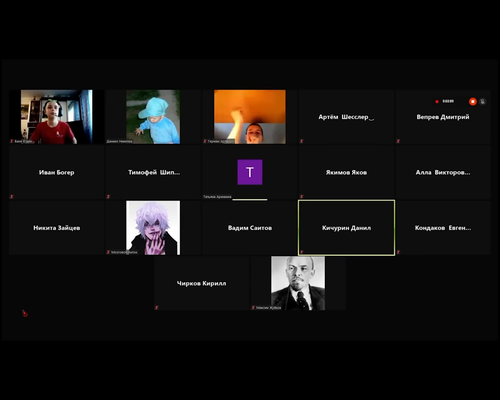The image size is (500, 400).
Task: Click the name Иван Богер
Action: [57, 172]
